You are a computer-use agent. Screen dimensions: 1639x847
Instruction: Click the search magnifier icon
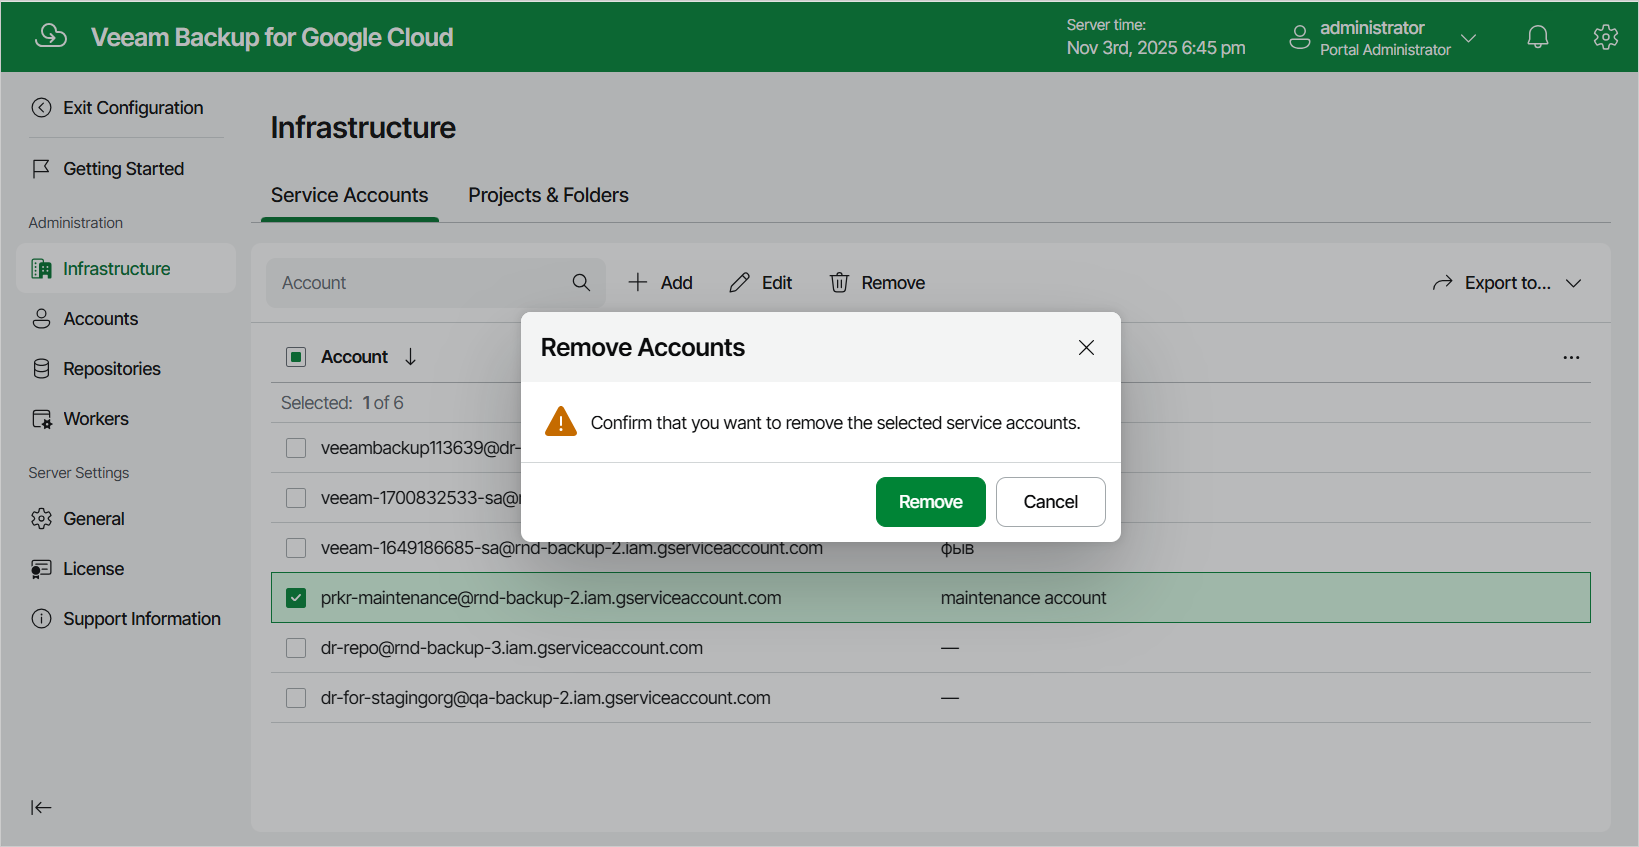coord(581,283)
